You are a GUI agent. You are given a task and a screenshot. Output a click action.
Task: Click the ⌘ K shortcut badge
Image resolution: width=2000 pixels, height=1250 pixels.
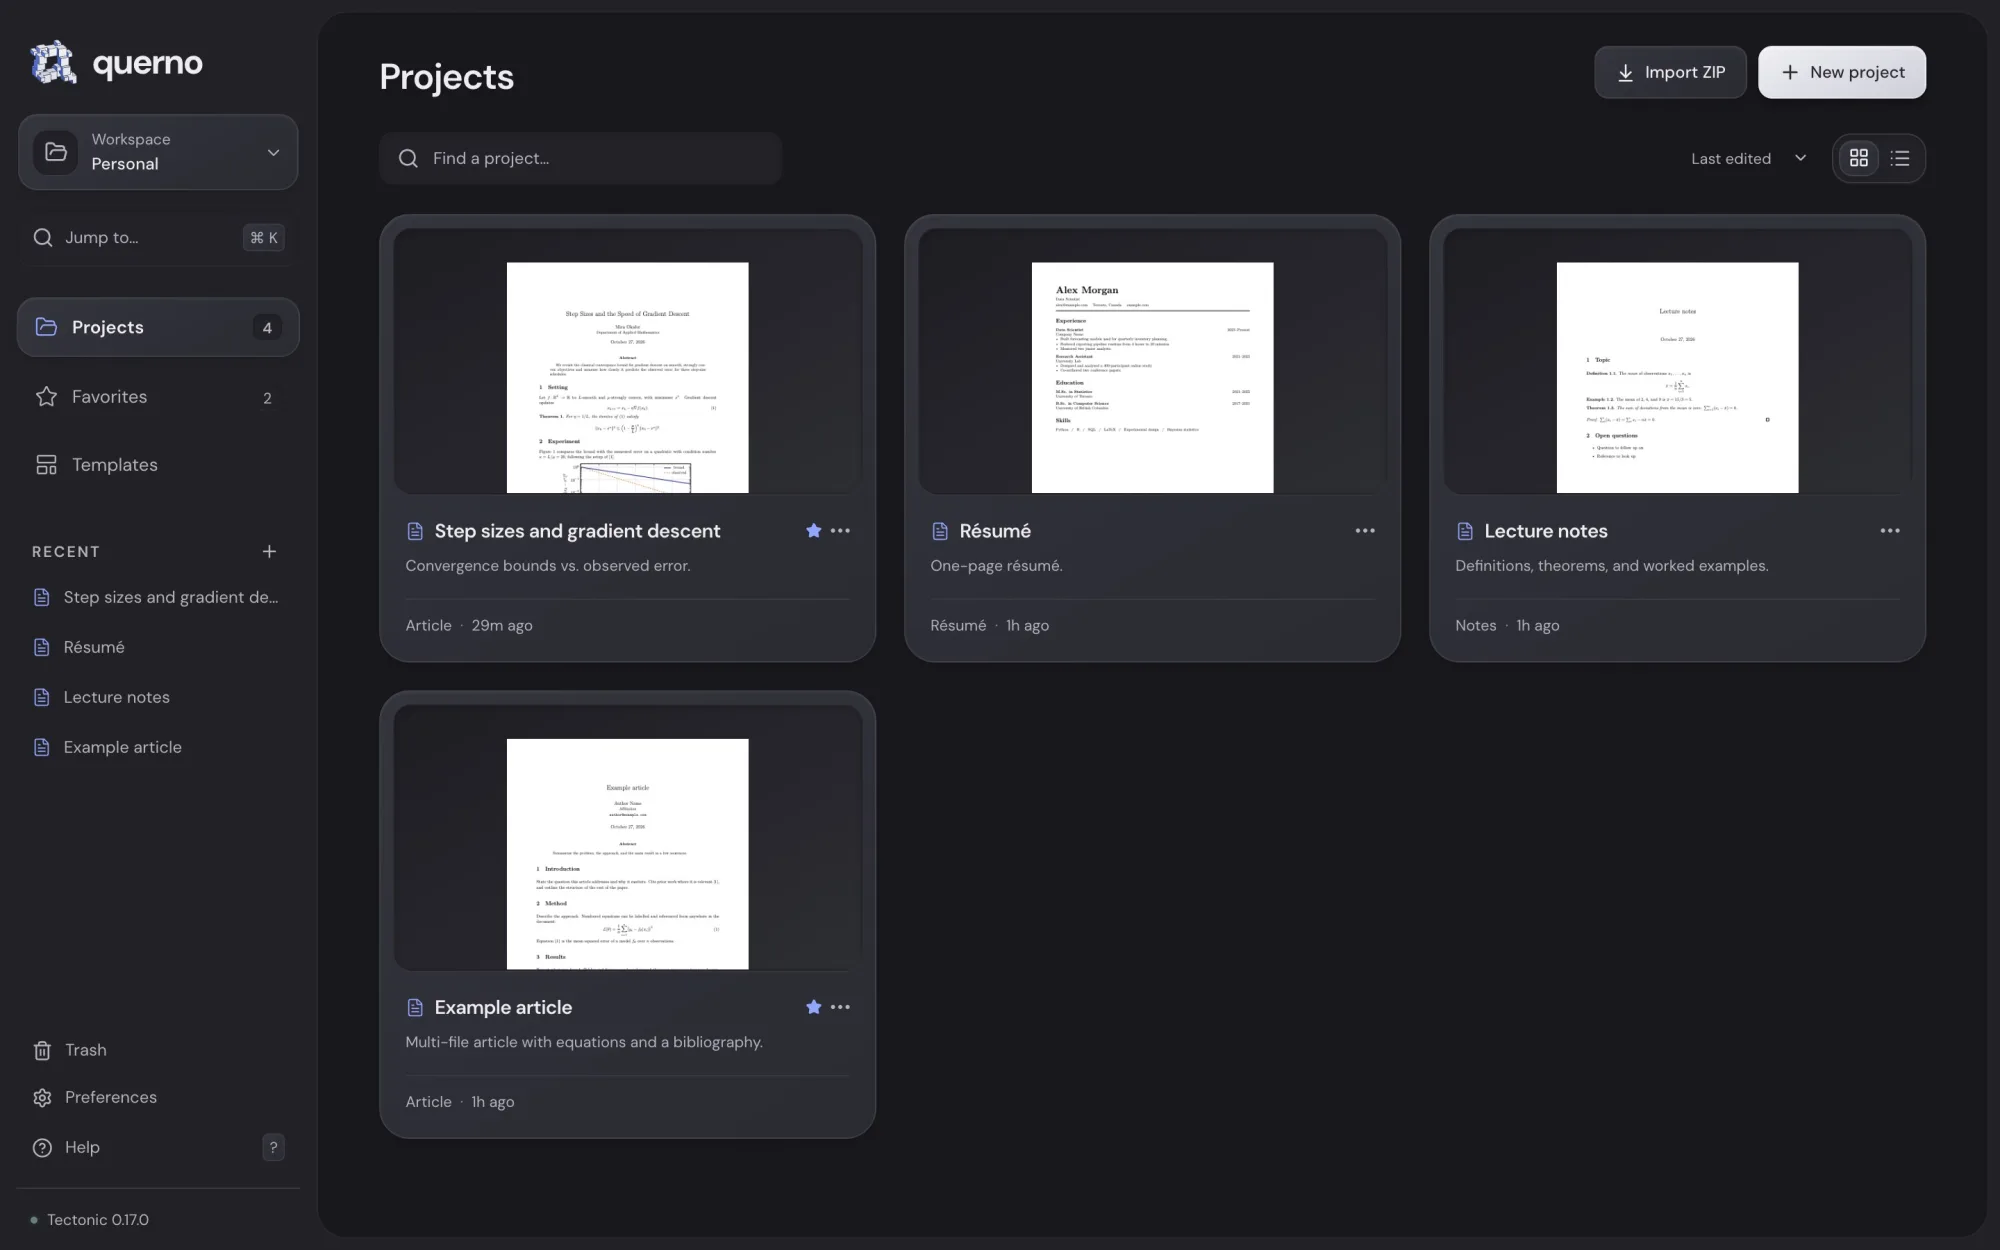[x=264, y=237]
